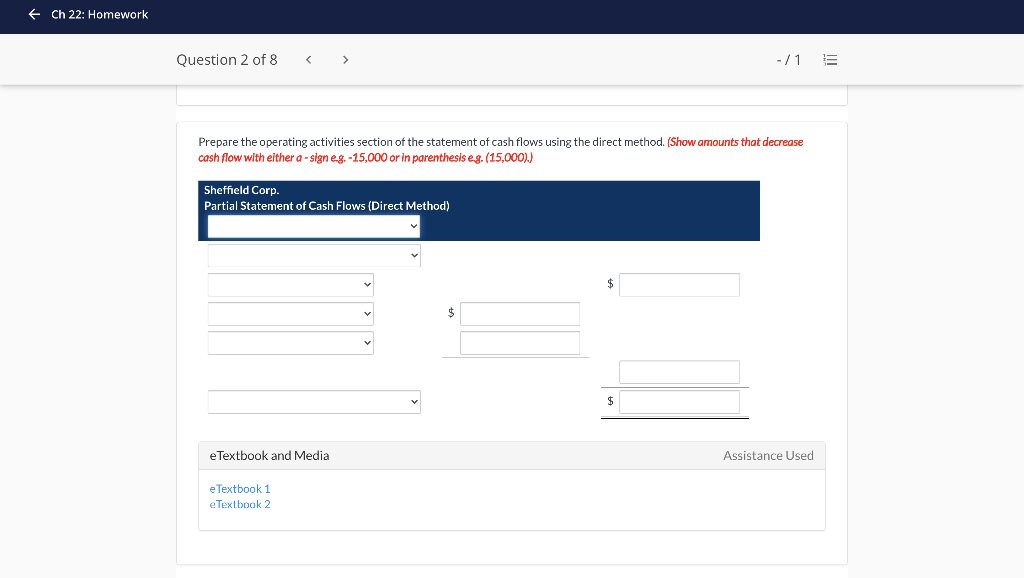Click the score indicator showing -/1
1024x578 pixels.
(788, 59)
